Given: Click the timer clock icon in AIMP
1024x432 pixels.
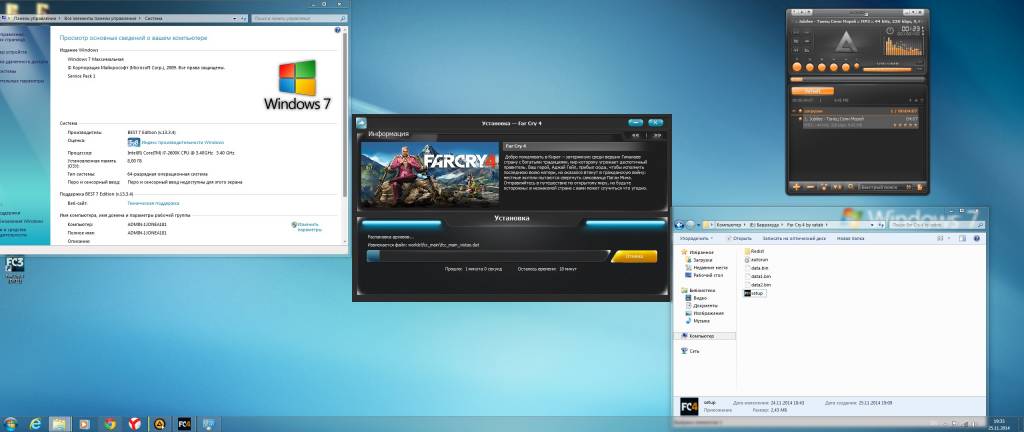Looking at the screenshot, I should click(889, 30).
